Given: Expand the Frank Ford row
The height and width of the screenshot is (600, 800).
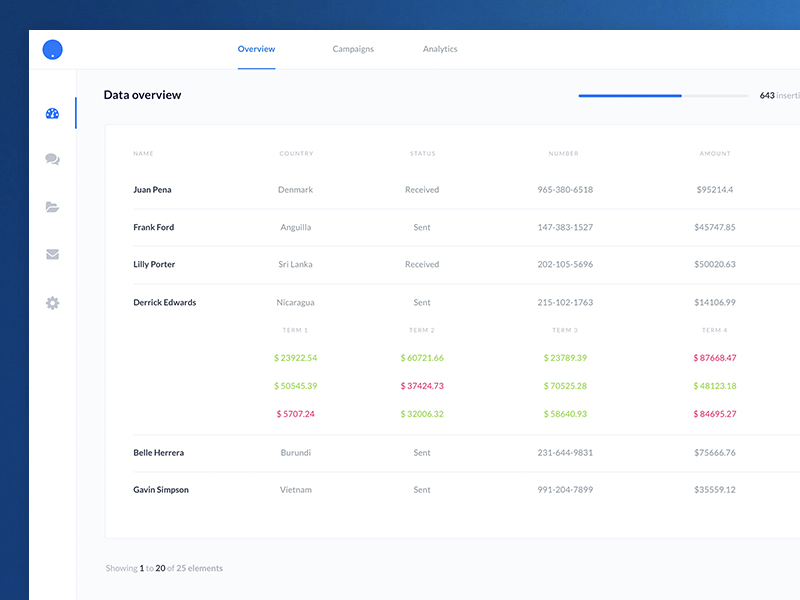Looking at the screenshot, I should [153, 227].
